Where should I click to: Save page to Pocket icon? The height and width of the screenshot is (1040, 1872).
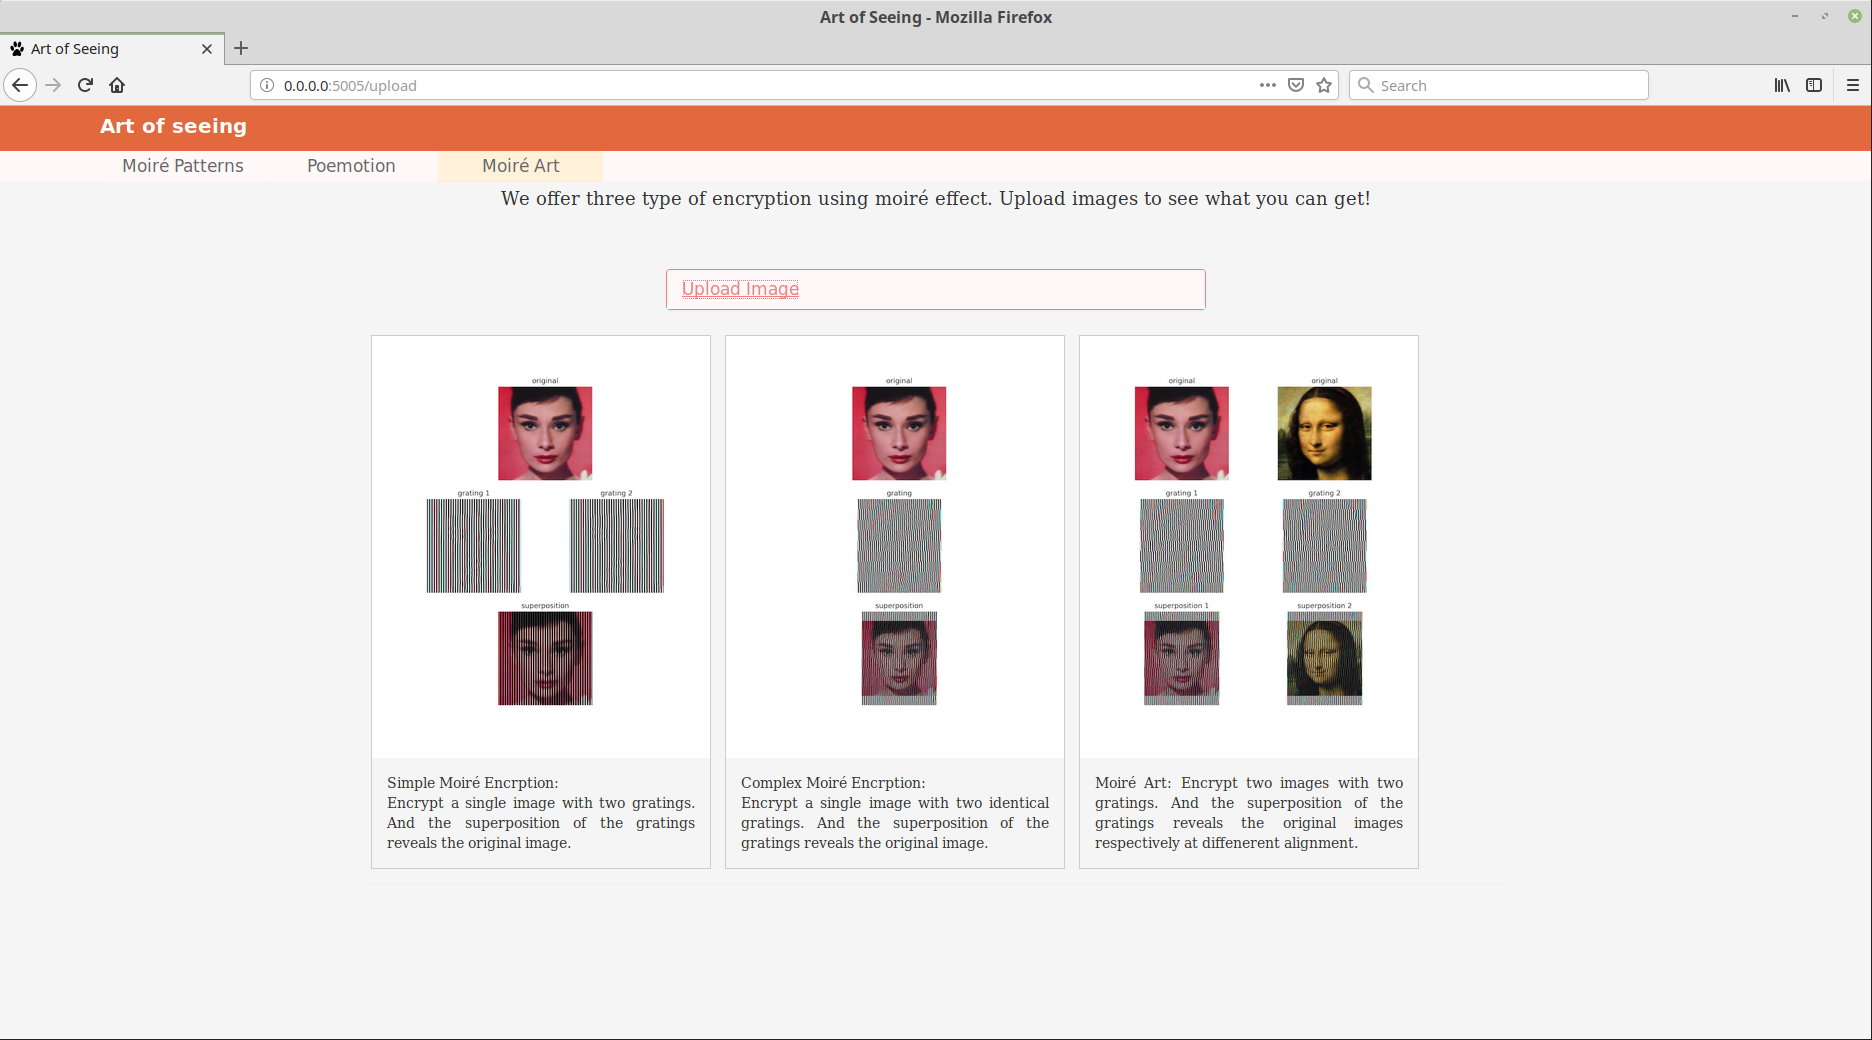(x=1296, y=85)
